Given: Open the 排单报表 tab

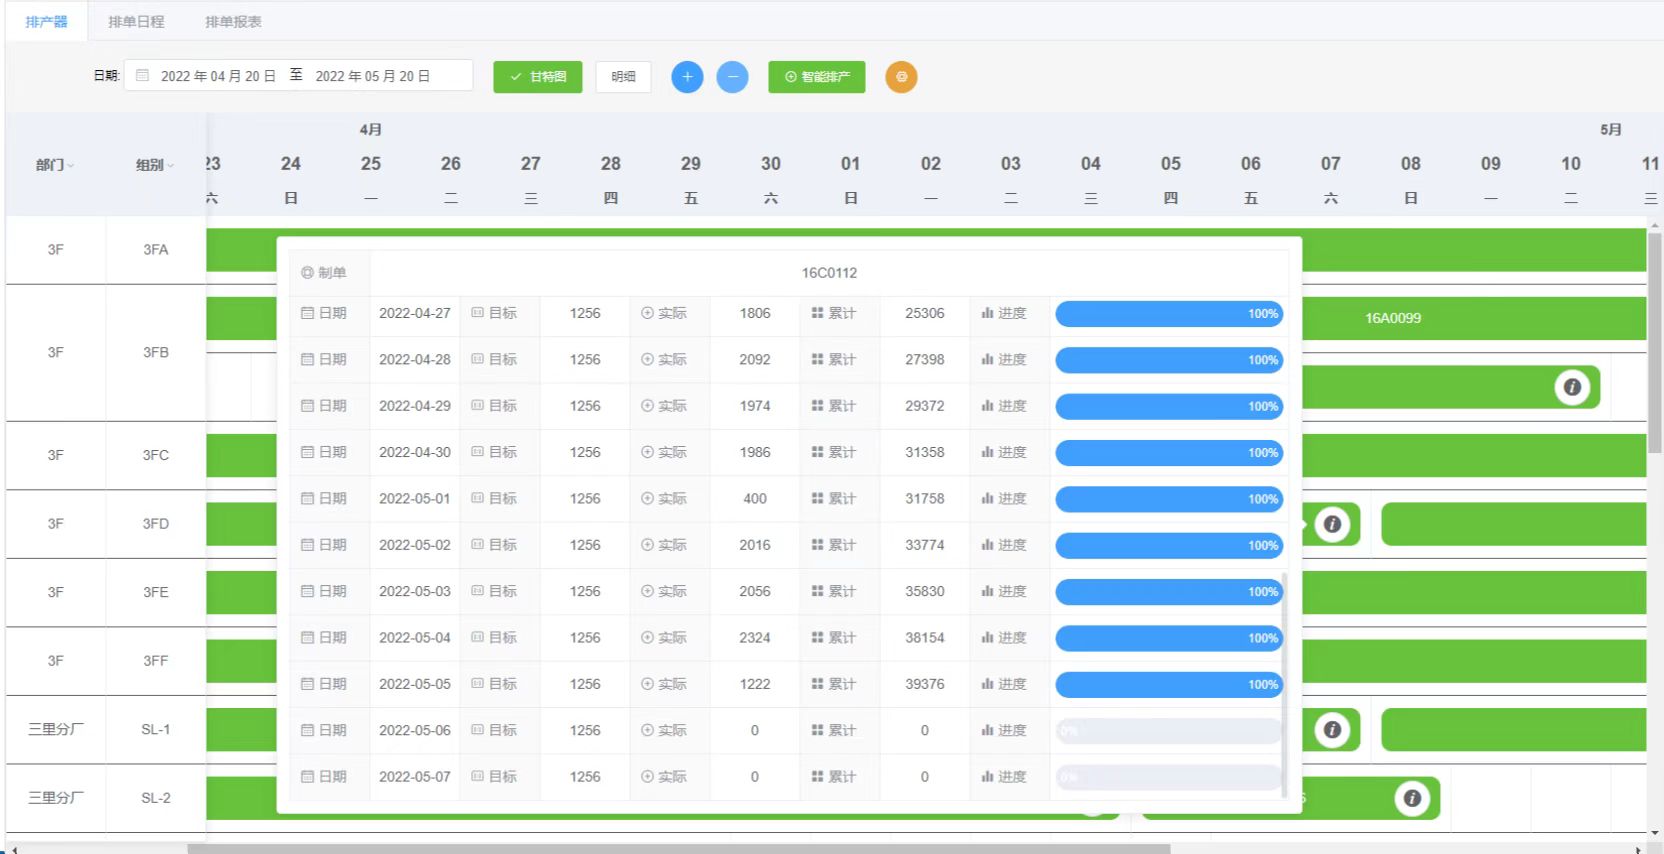Looking at the screenshot, I should (233, 21).
